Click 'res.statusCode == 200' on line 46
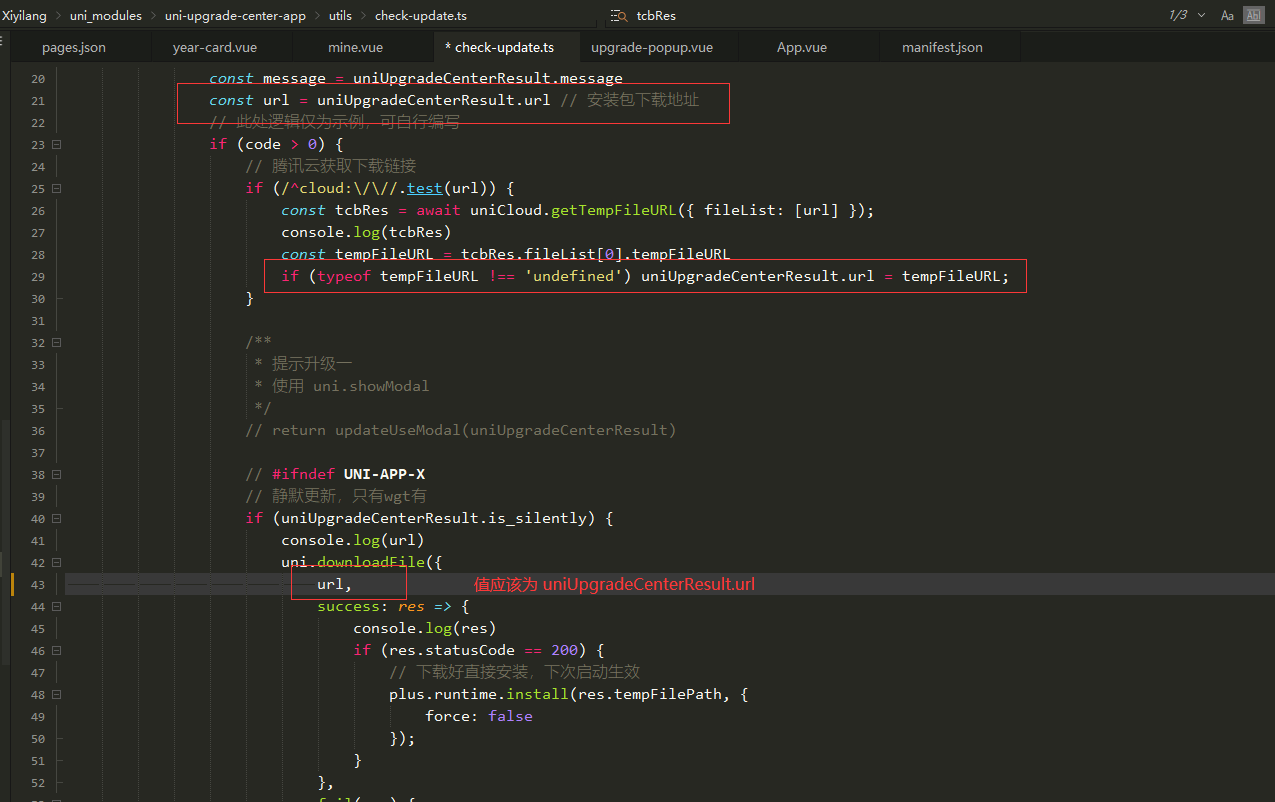The height and width of the screenshot is (802, 1275). coord(483,650)
